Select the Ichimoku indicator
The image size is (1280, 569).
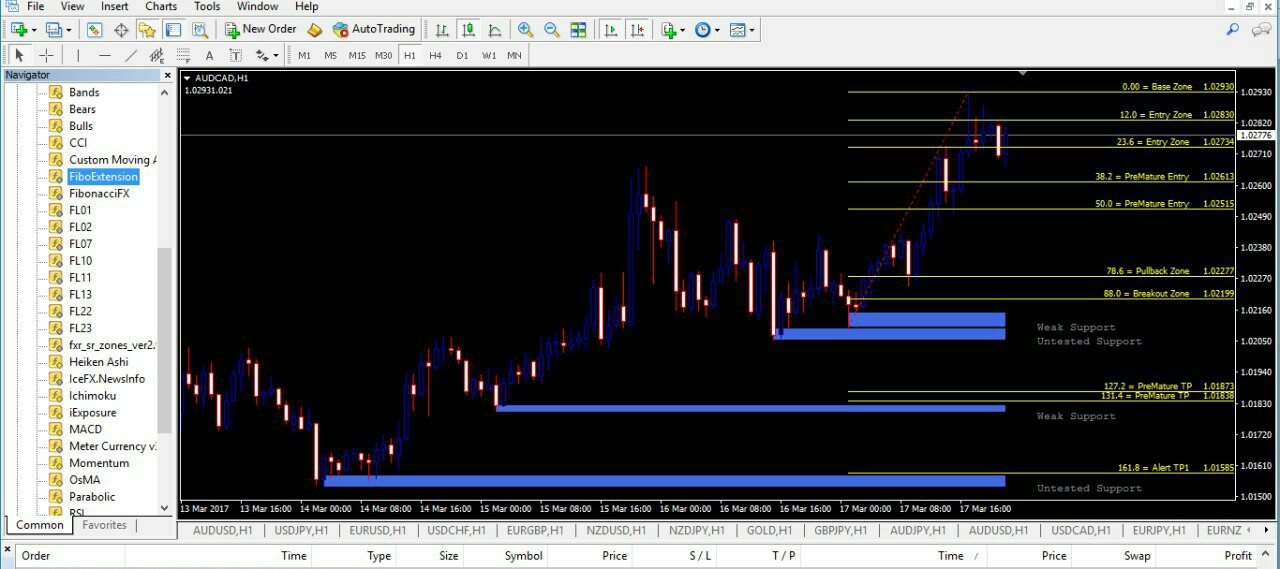pyautogui.click(x=92, y=396)
